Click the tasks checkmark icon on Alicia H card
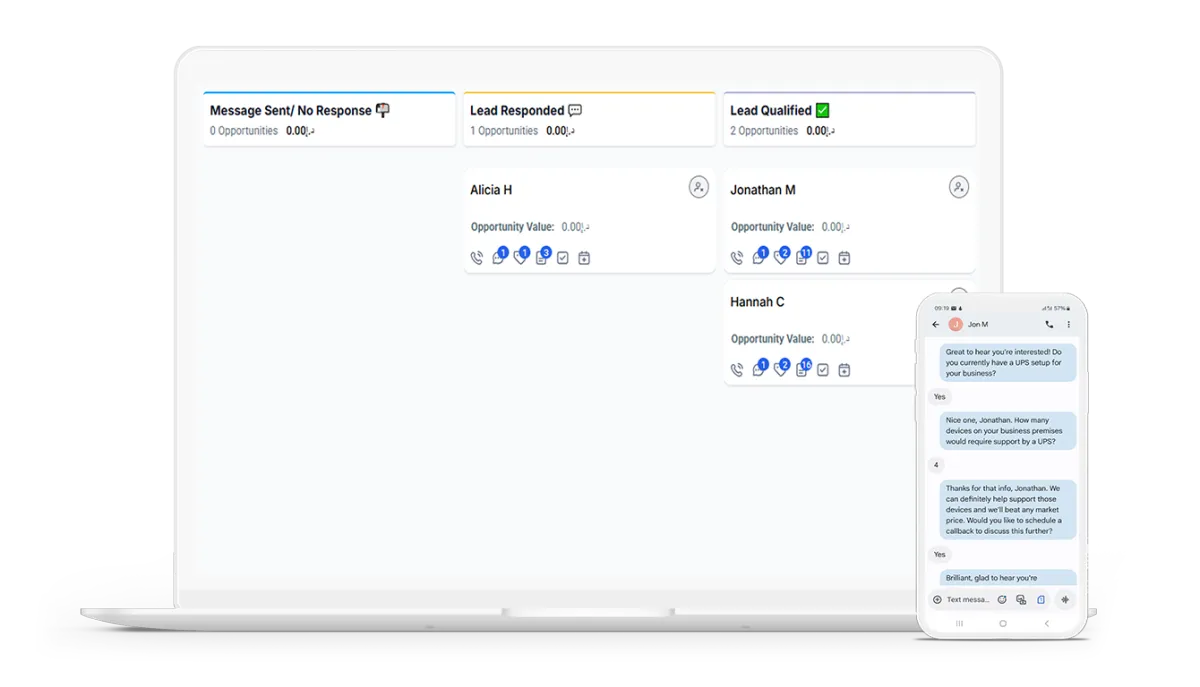This screenshot has width=1200, height=687. tap(563, 258)
